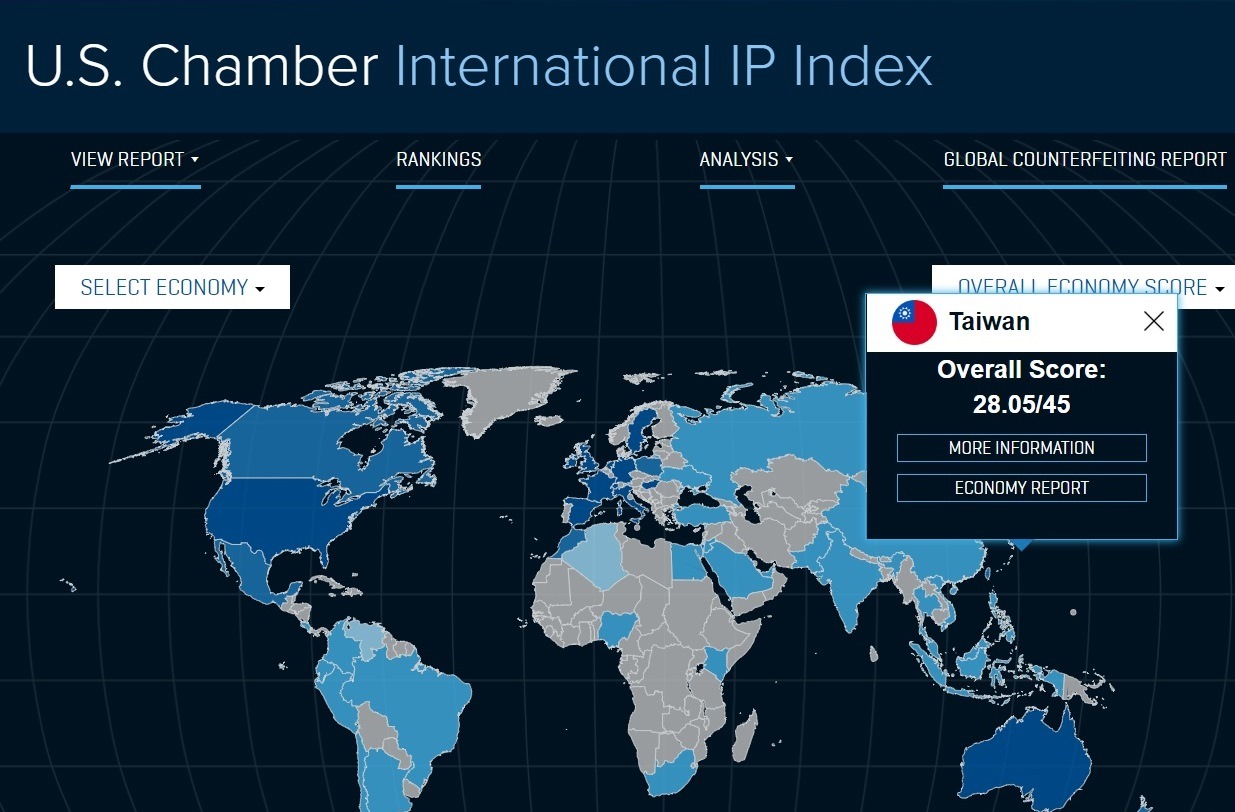Go to the Rankings page
The image size is (1235, 812).
pos(439,160)
